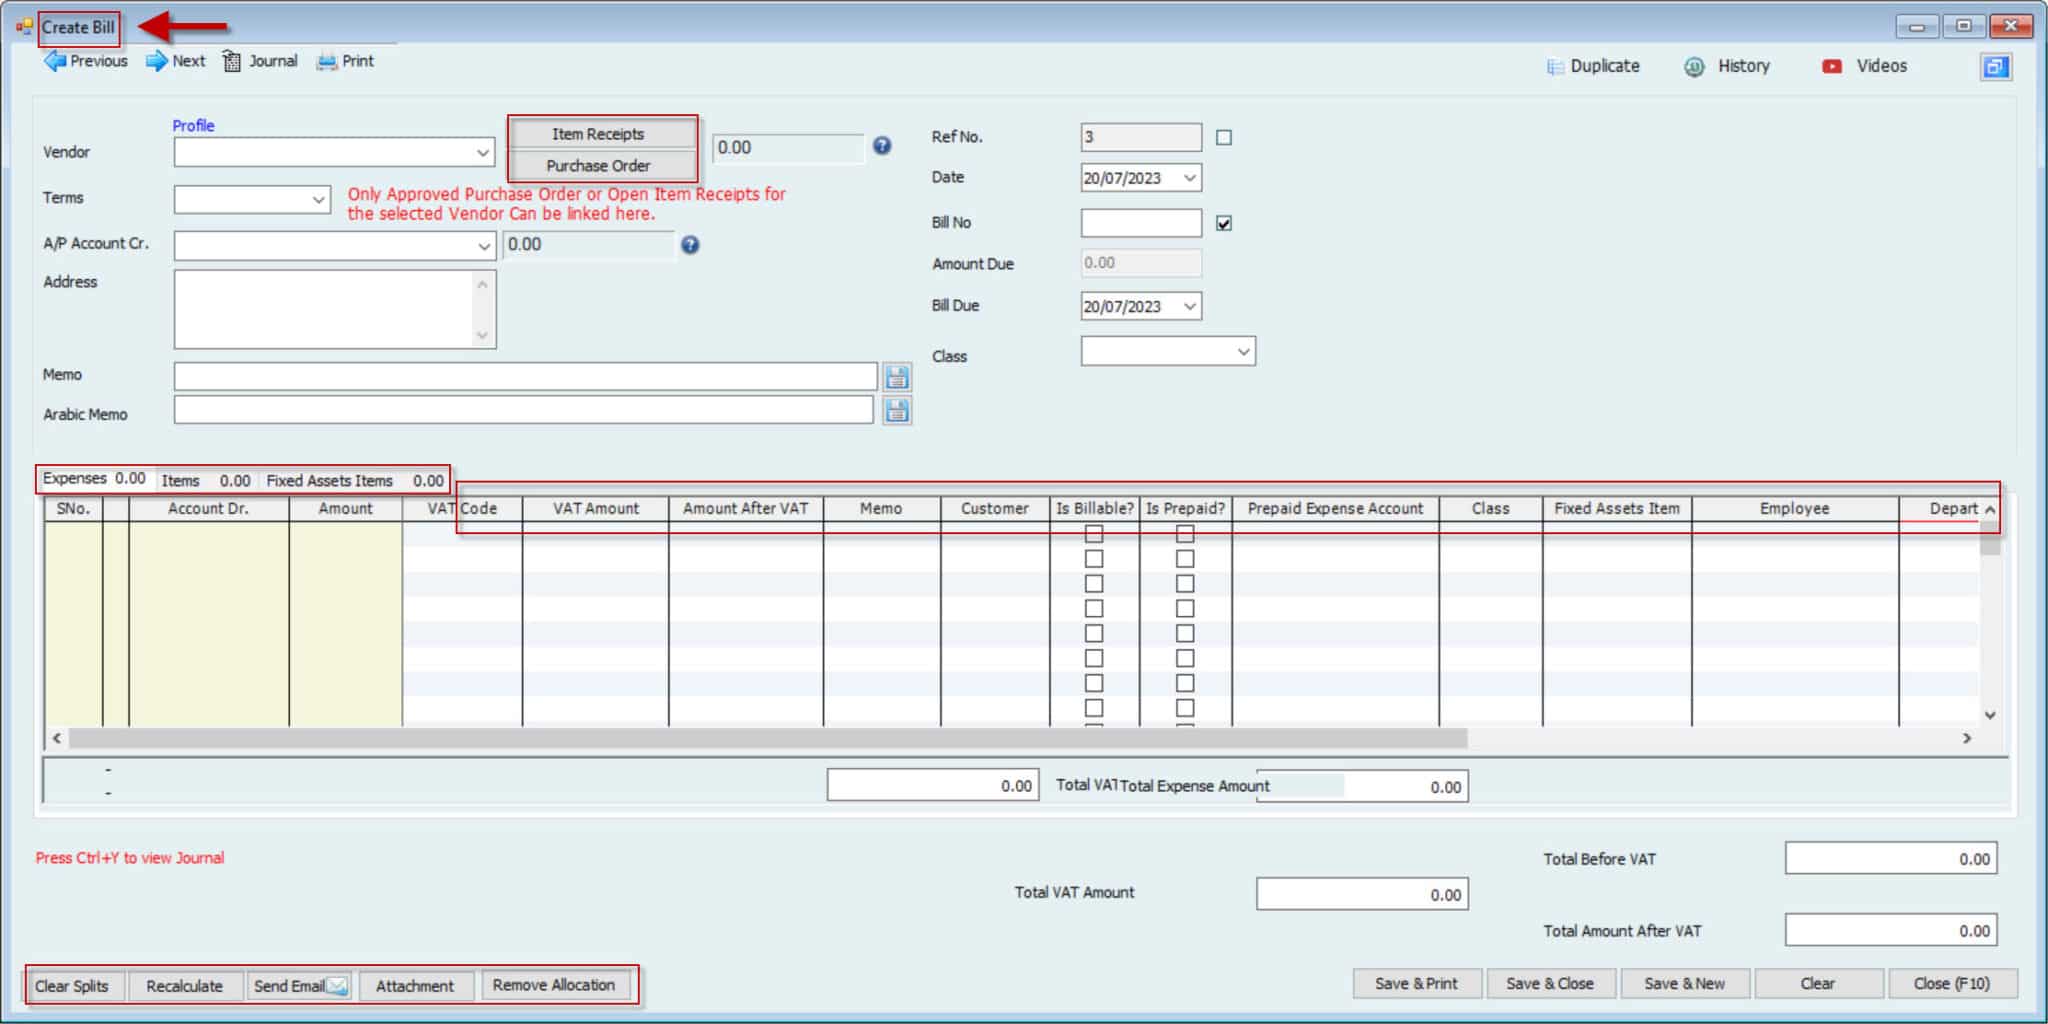Click Clear Splits button
This screenshot has width=2048, height=1024.
click(x=72, y=986)
